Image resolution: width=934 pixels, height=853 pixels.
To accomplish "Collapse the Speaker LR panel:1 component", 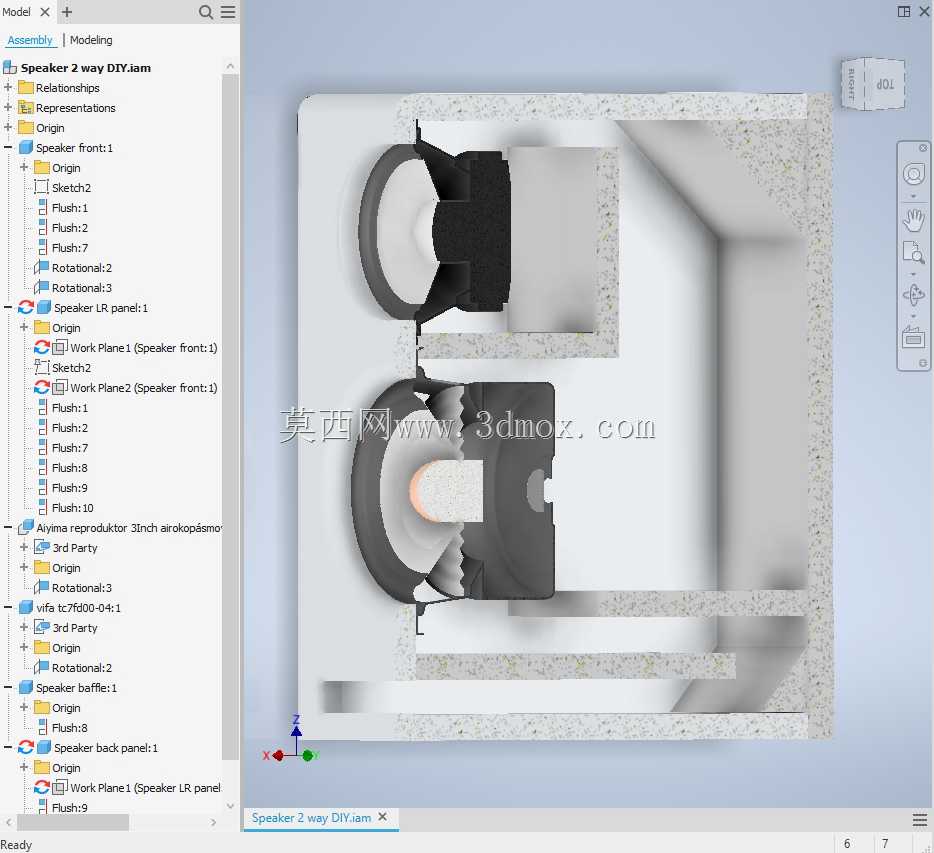I will [x=8, y=307].
